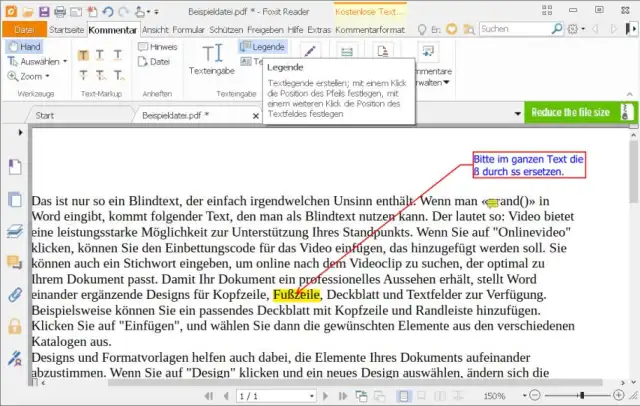Click the print icon in quick access toolbar
640x406 pixels.
coord(60,11)
